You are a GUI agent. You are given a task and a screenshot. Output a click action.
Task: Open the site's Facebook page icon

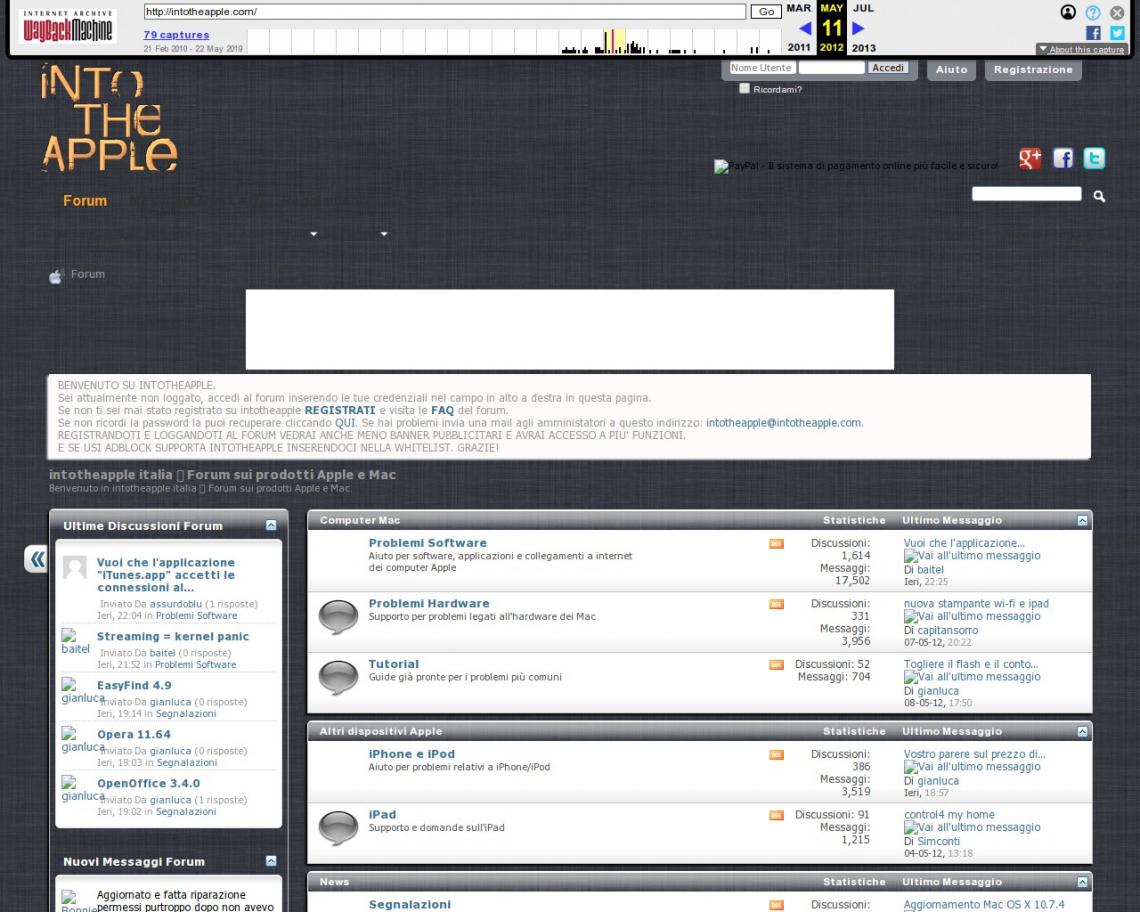pos(1063,159)
